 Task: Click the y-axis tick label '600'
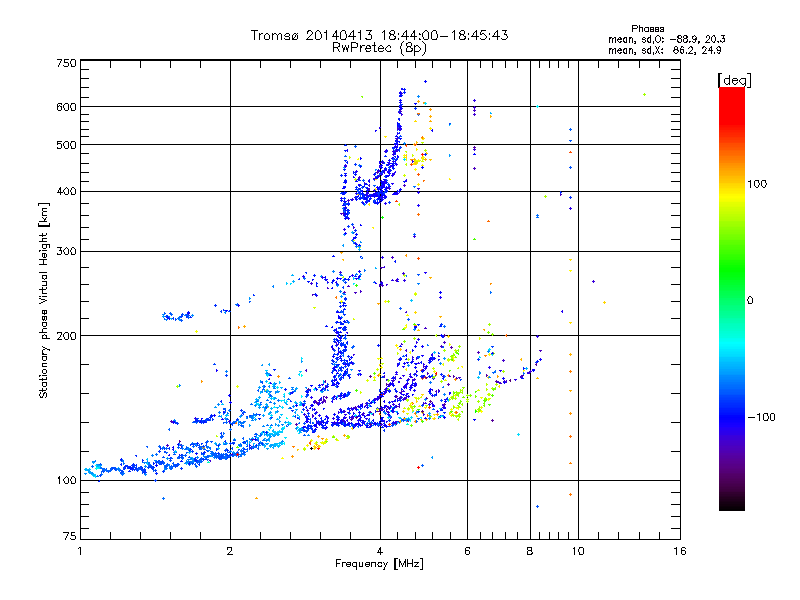click(66, 107)
